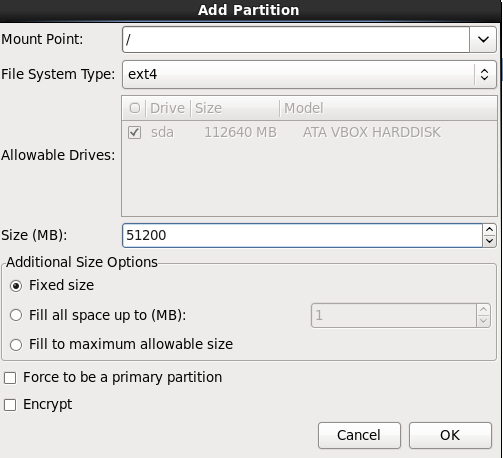This screenshot has width=503, height=458.
Task: Click the File System Type spinner arrows
Action: pyautogui.click(x=484, y=74)
